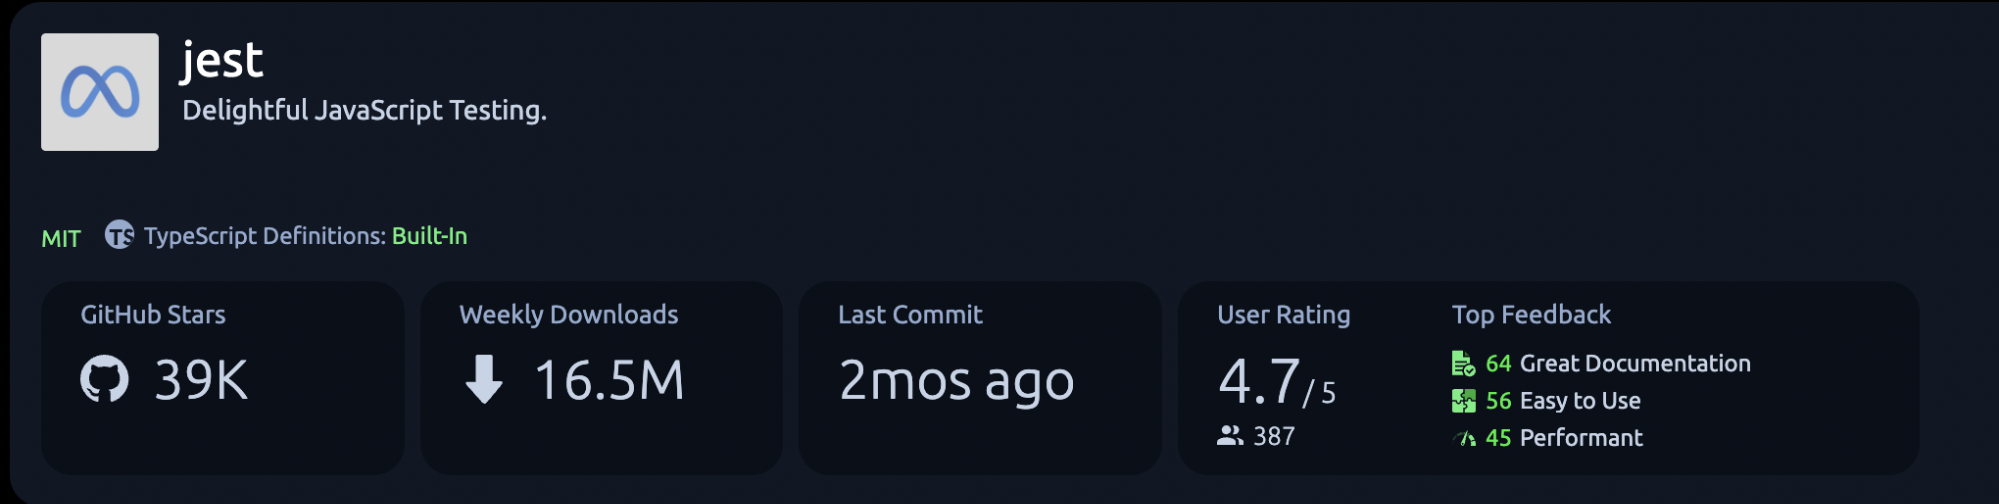The width and height of the screenshot is (1999, 504).
Task: Click the TypeScript TS badge icon
Action: [119, 235]
